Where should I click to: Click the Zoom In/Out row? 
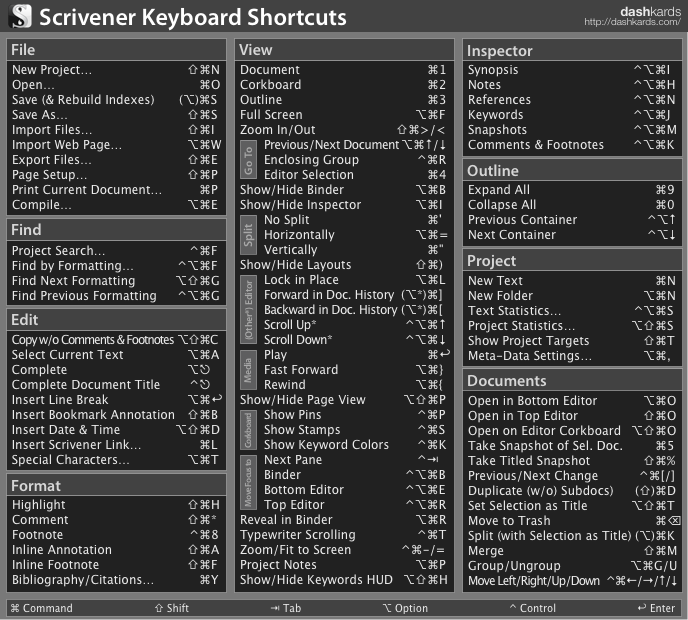344,130
